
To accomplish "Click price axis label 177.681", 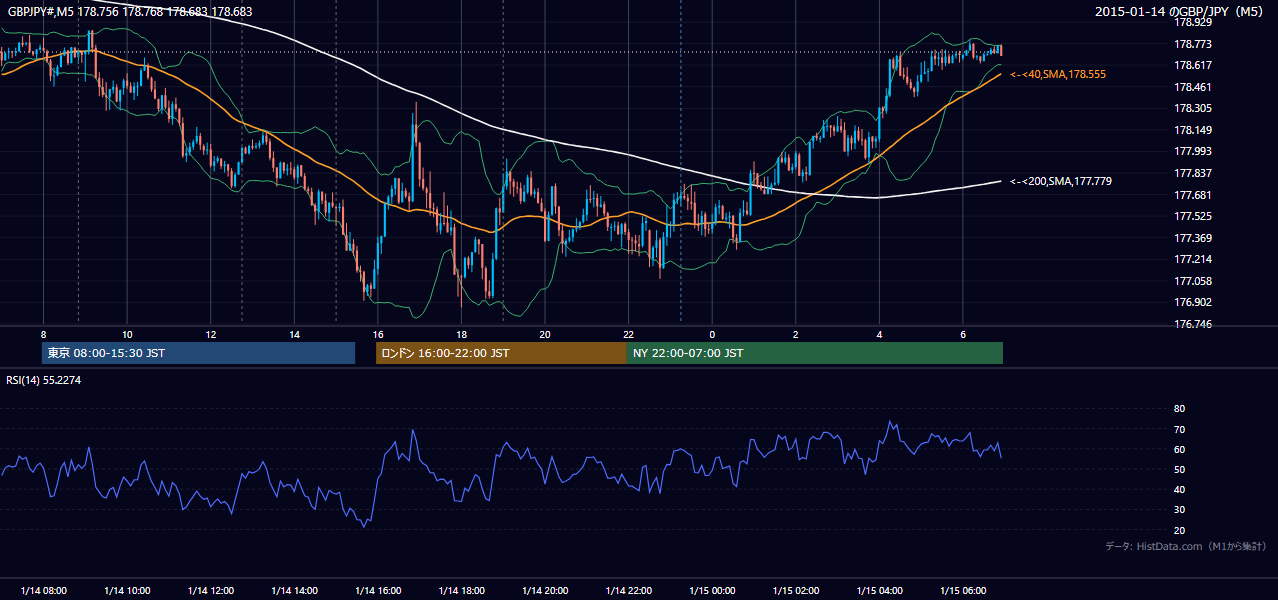I will click(x=1194, y=195).
